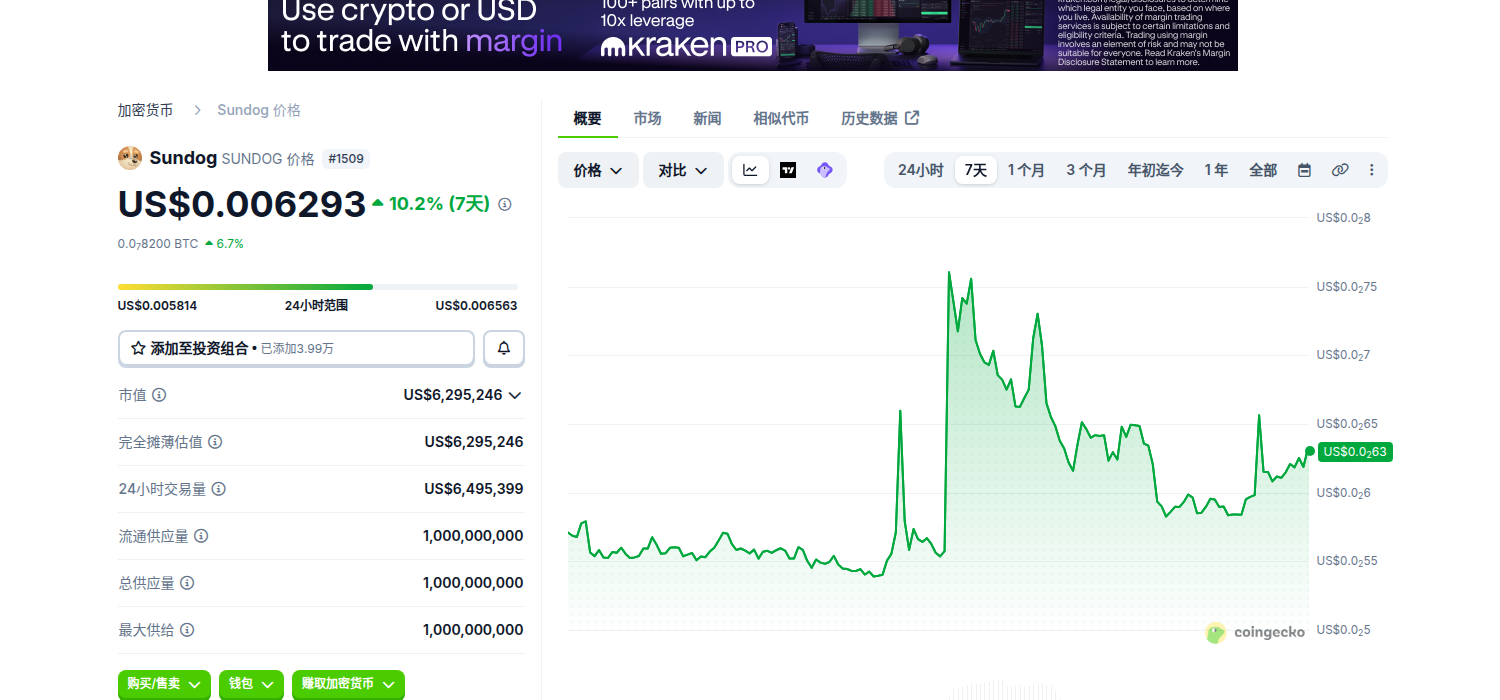This screenshot has height=700, width=1500.
Task: Click the #1509 rank badge
Action: coord(346,158)
